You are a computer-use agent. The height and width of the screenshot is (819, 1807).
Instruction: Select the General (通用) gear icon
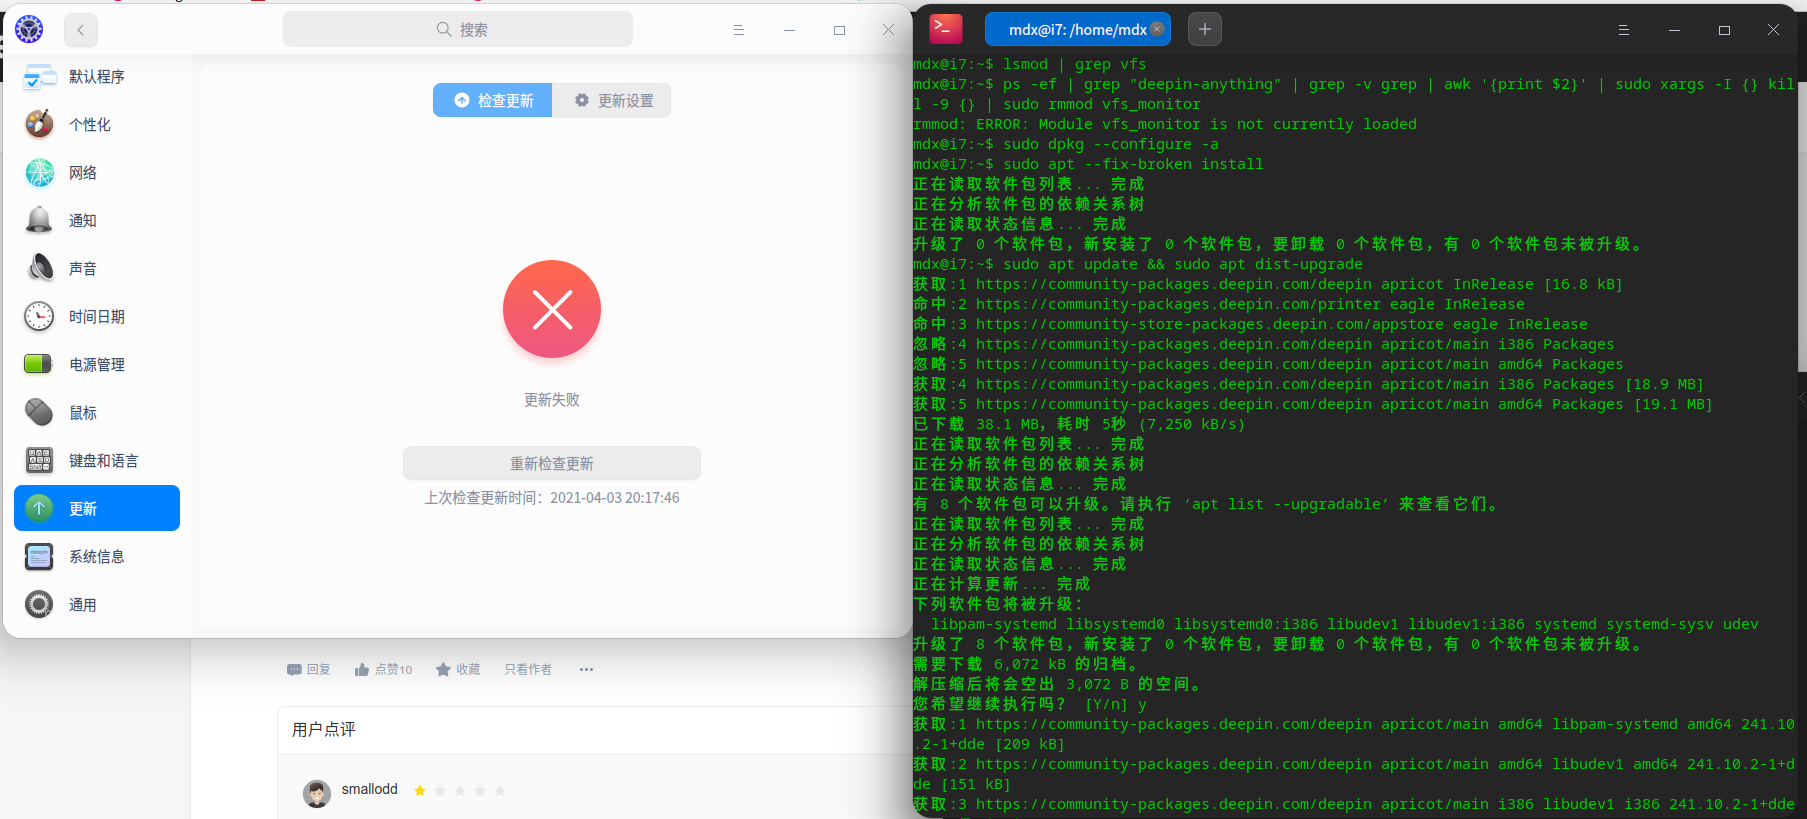pyautogui.click(x=40, y=604)
